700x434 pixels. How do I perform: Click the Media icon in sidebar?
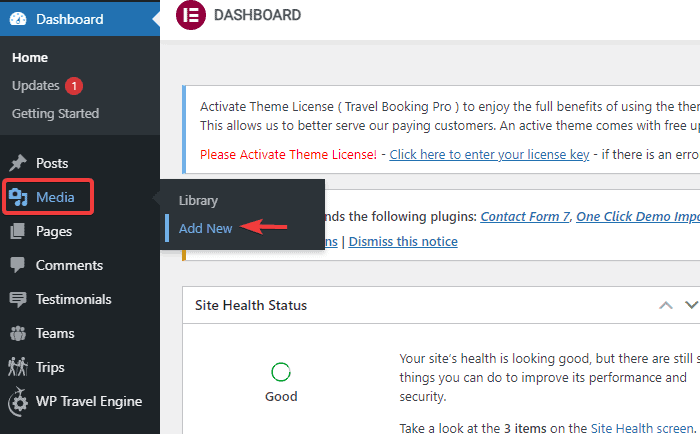(x=18, y=197)
